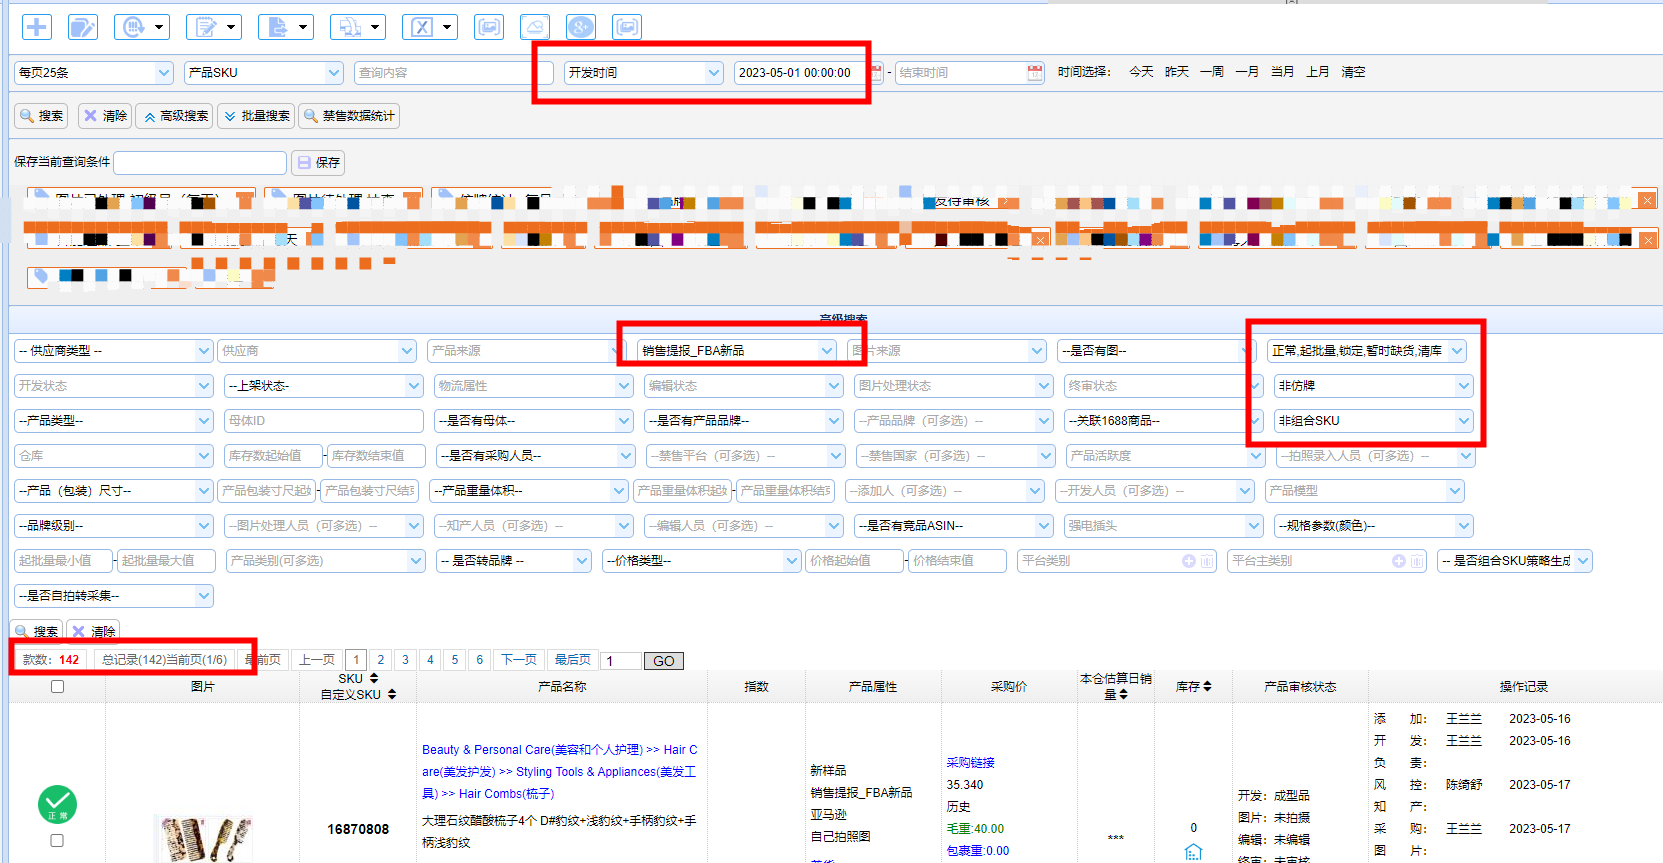This screenshot has height=863, width=1663.
Task: Click the picture-frame icon right of Google Plus
Action: tap(627, 27)
